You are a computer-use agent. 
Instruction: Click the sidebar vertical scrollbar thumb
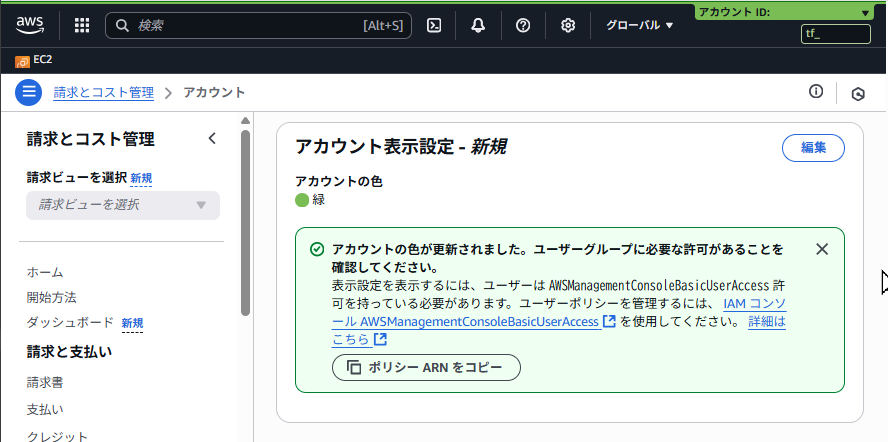click(x=245, y=223)
